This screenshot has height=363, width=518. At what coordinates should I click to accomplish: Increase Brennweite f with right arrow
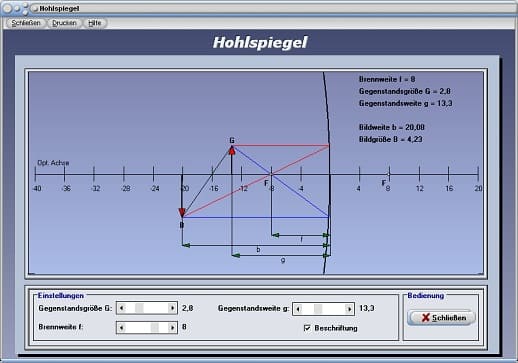click(172, 327)
